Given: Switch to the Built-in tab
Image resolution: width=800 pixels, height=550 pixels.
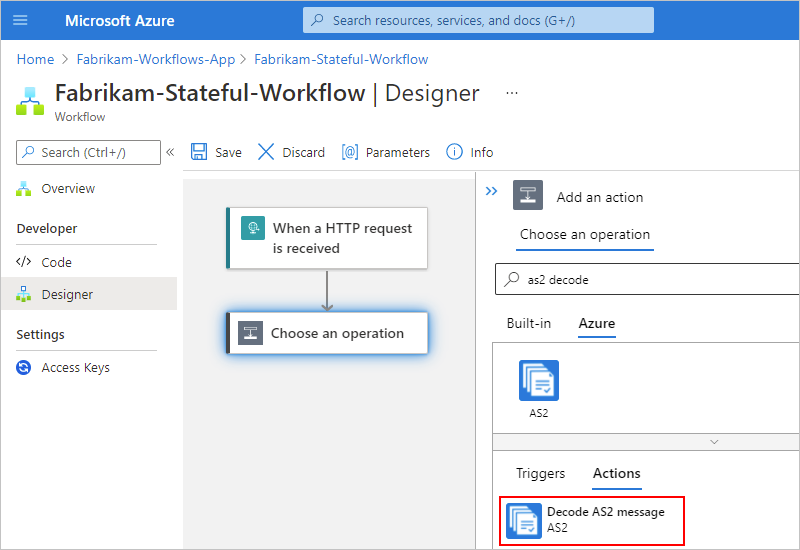Looking at the screenshot, I should coord(528,324).
